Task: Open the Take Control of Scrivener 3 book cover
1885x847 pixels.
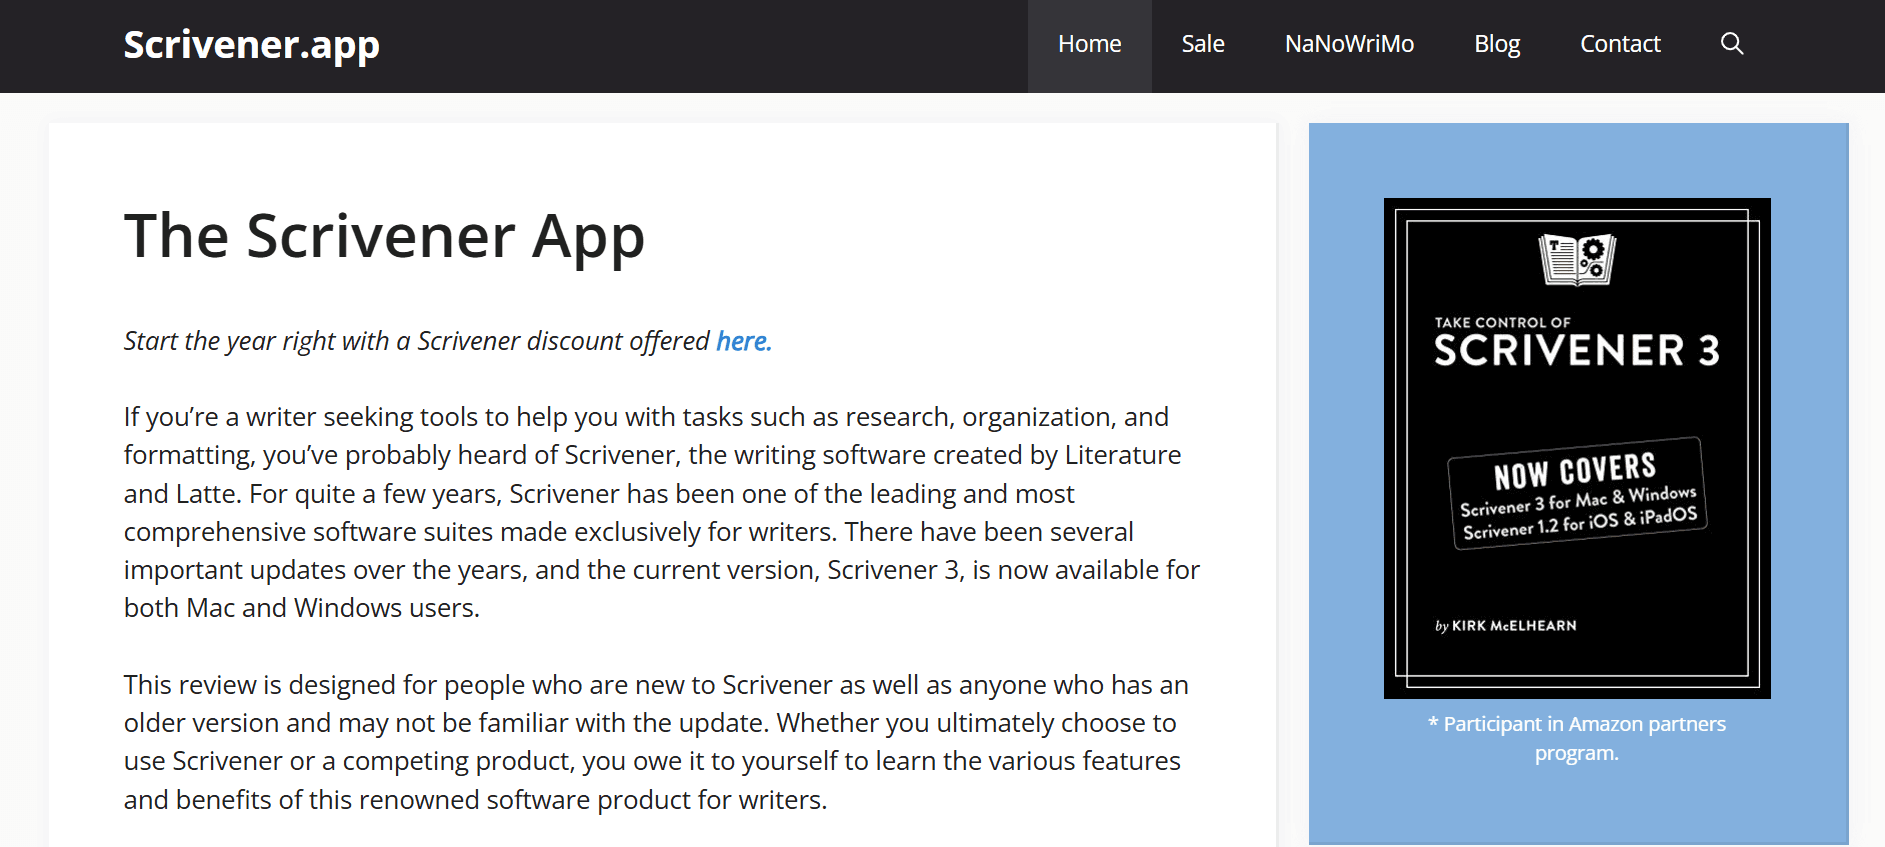Action: pyautogui.click(x=1577, y=448)
